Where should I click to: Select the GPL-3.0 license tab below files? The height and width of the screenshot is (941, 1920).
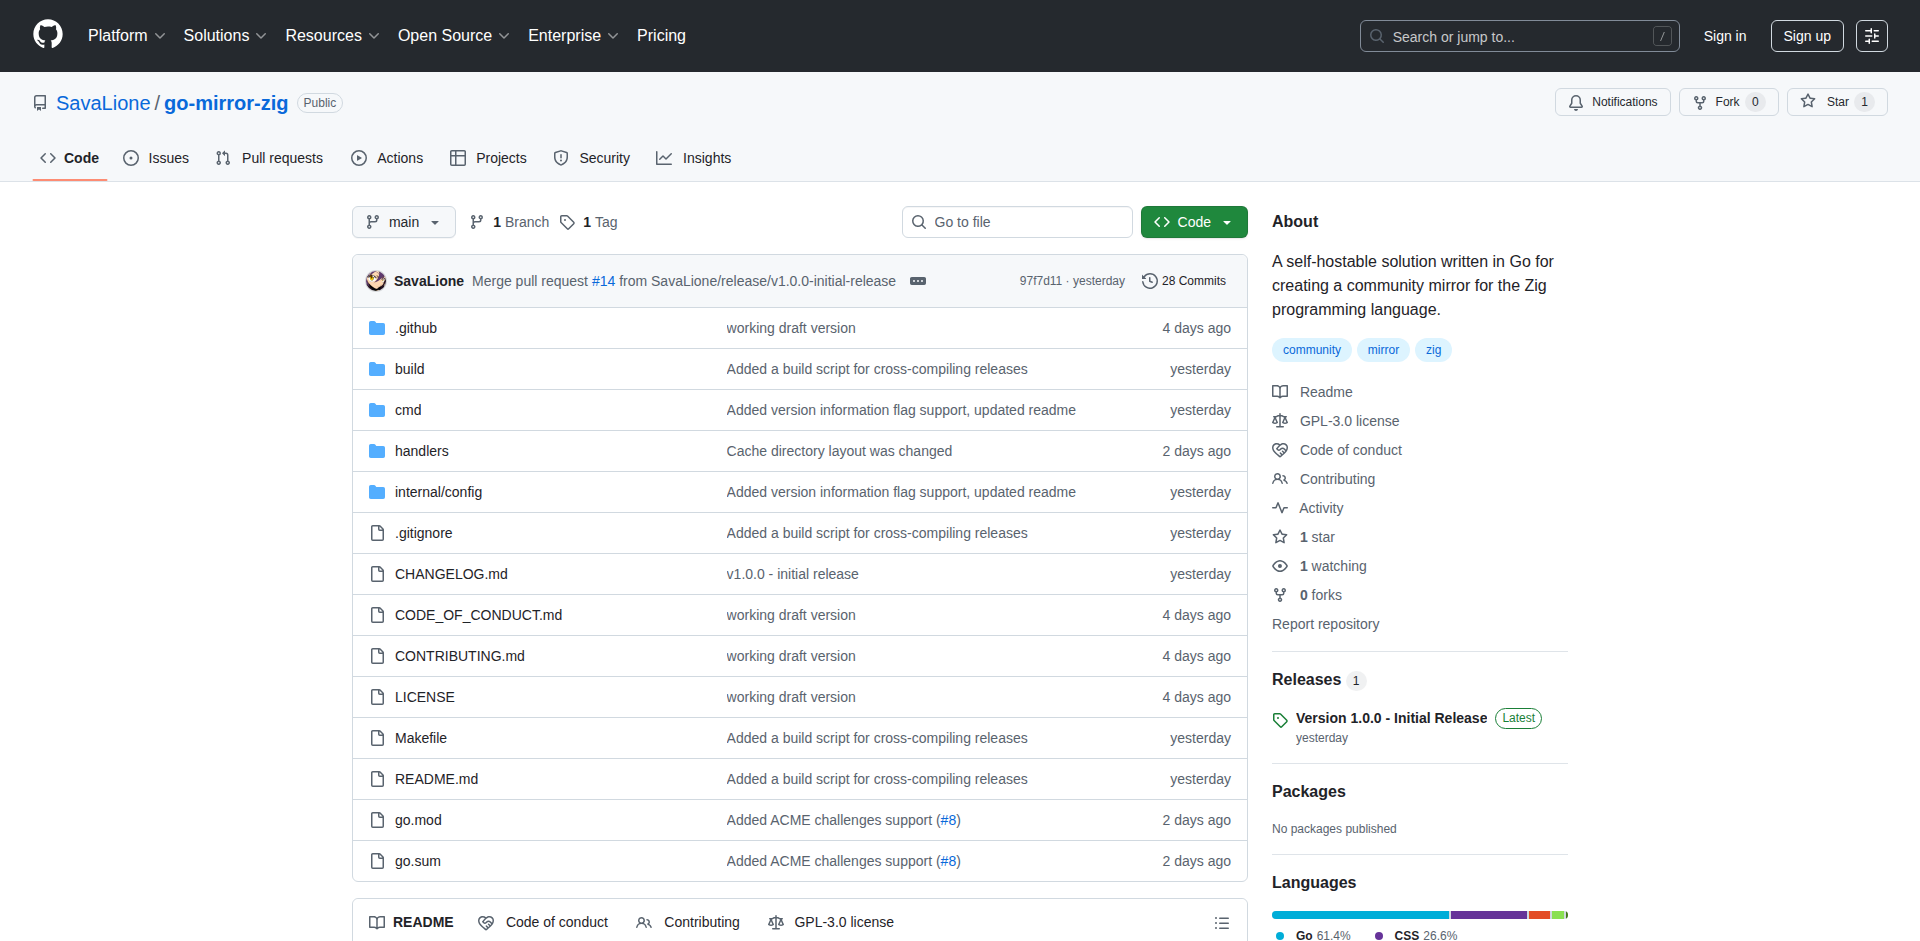tap(831, 922)
